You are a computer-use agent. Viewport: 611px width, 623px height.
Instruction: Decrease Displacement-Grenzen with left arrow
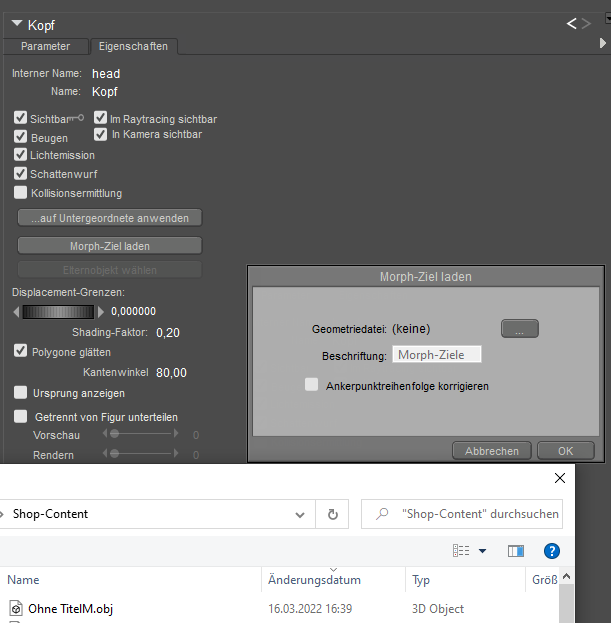tap(16, 312)
